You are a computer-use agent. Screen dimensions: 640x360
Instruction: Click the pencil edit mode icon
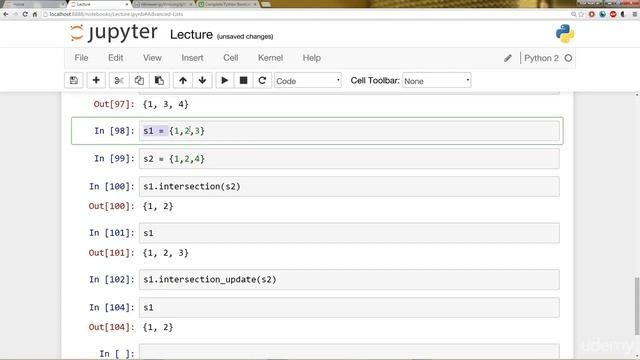tap(508, 58)
